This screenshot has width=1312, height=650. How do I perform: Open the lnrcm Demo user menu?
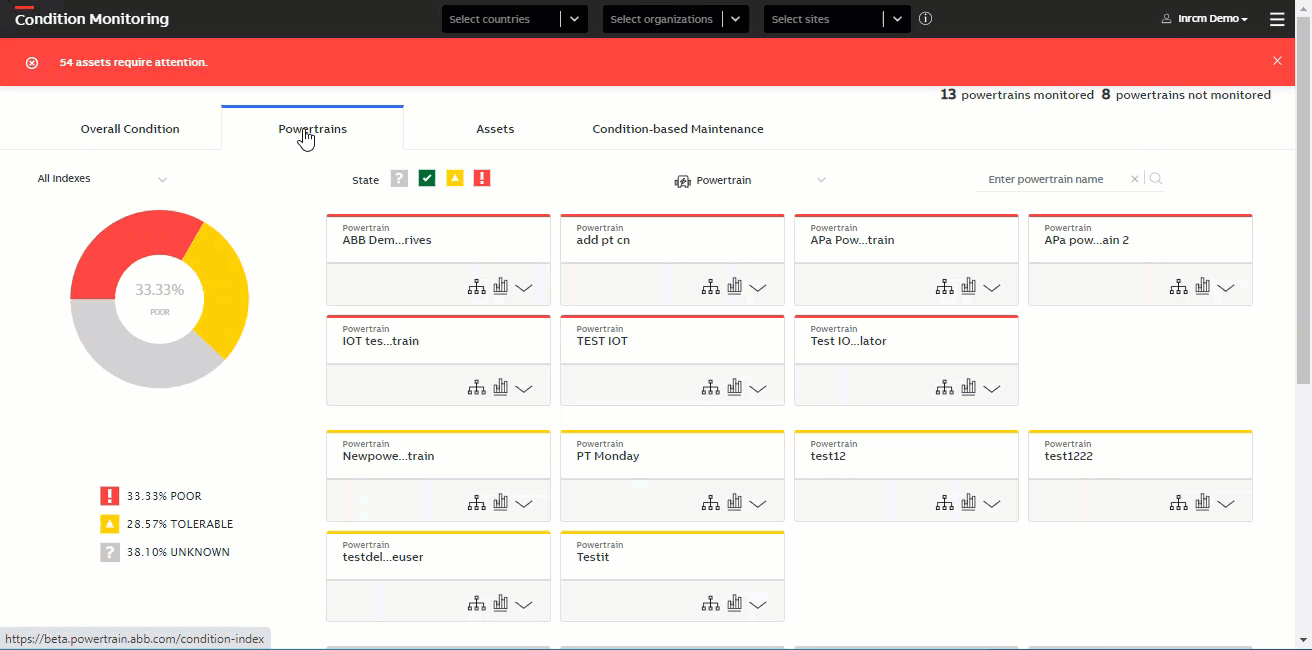pyautogui.click(x=1205, y=19)
